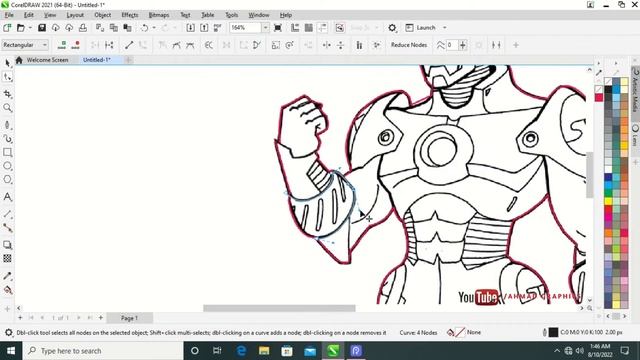Select the Artistic Media tool

tap(7, 139)
